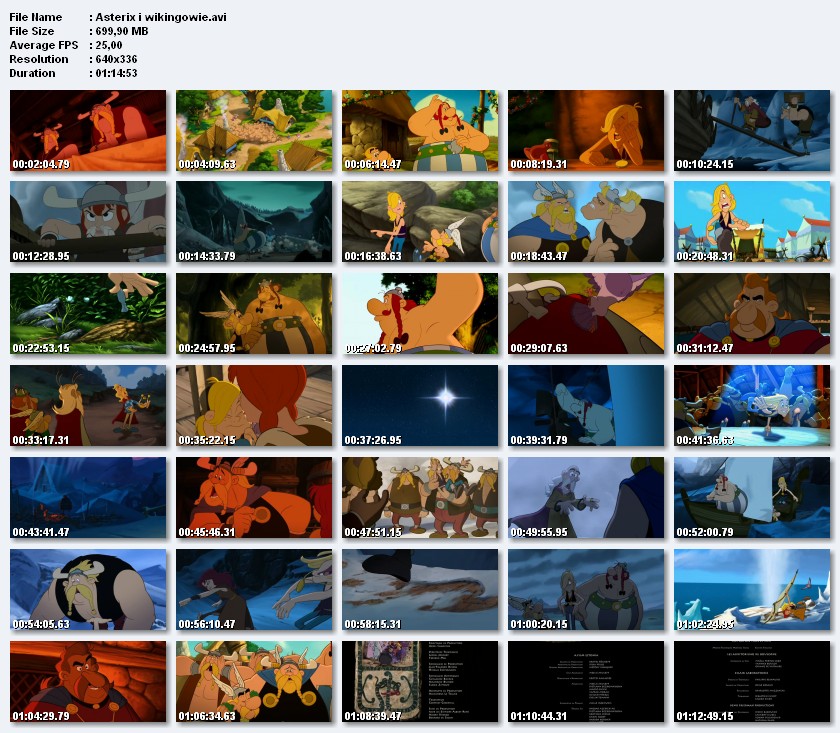
Task: Click the frame timestamped 00:06:14.47
Action: click(420, 130)
